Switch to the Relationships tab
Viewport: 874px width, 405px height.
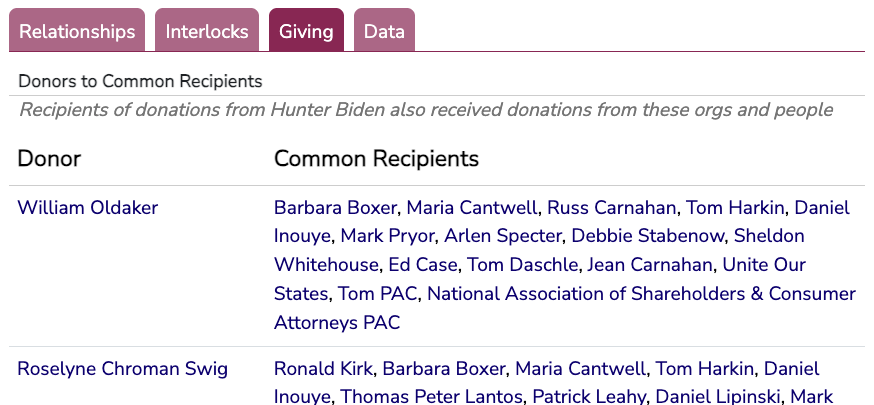pos(77,31)
